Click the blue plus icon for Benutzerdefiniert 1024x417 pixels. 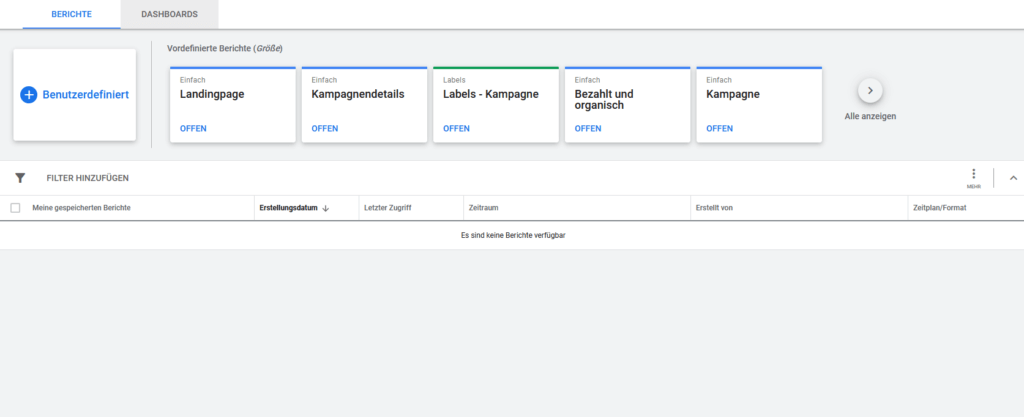click(x=29, y=94)
